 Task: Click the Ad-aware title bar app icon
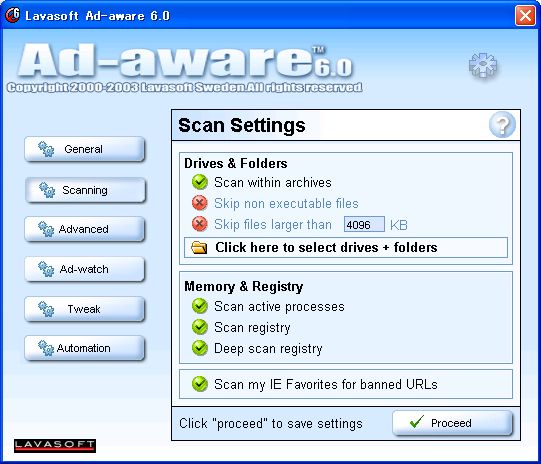(13, 15)
